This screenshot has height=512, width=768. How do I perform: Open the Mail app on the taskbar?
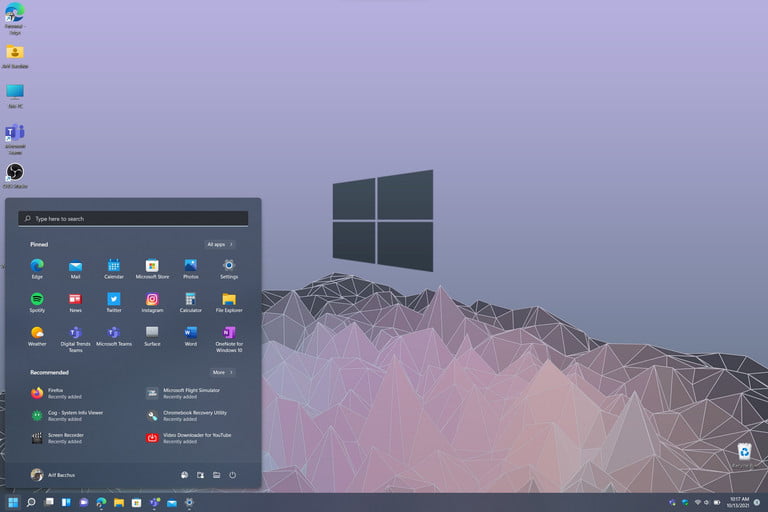click(172, 502)
